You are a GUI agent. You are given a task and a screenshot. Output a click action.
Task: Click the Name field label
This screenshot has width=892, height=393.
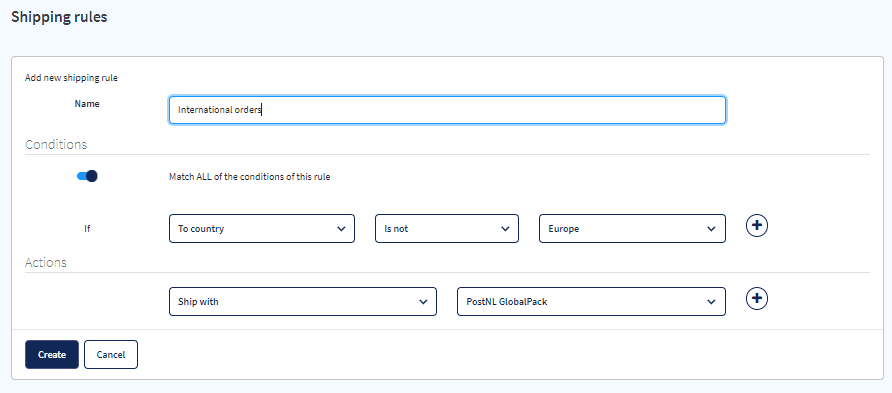(x=87, y=104)
